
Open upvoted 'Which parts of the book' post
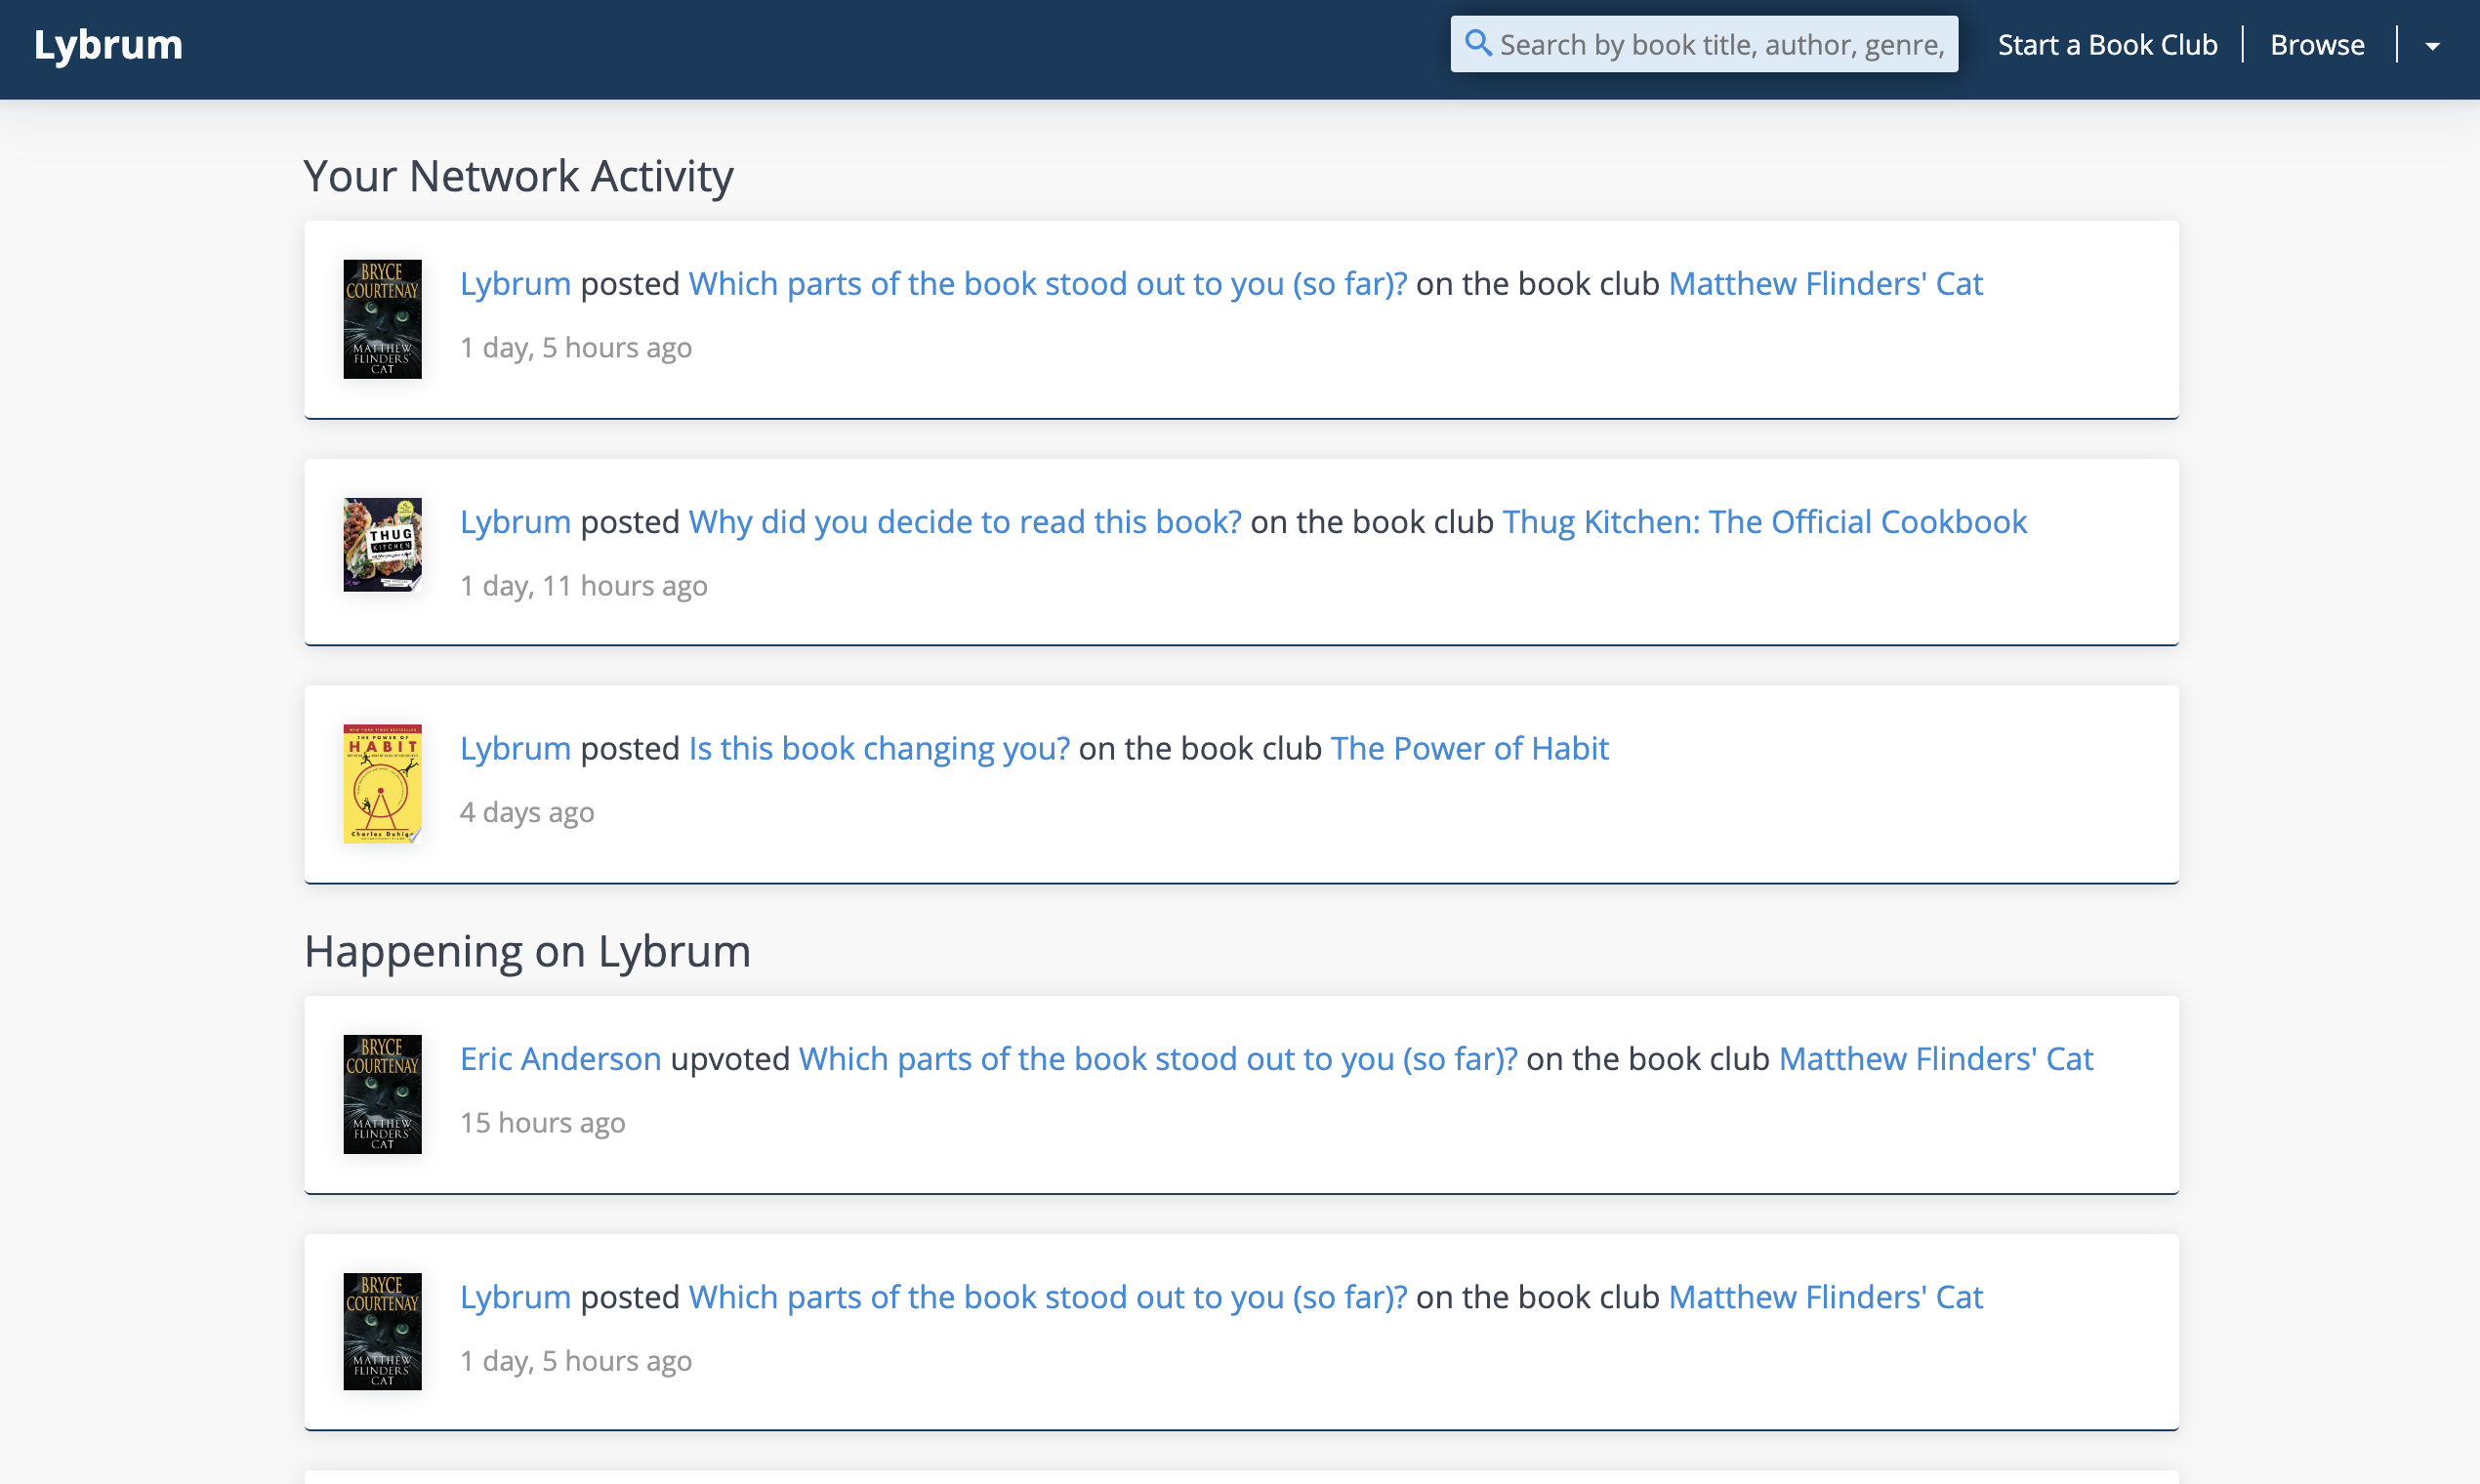(x=1157, y=1058)
